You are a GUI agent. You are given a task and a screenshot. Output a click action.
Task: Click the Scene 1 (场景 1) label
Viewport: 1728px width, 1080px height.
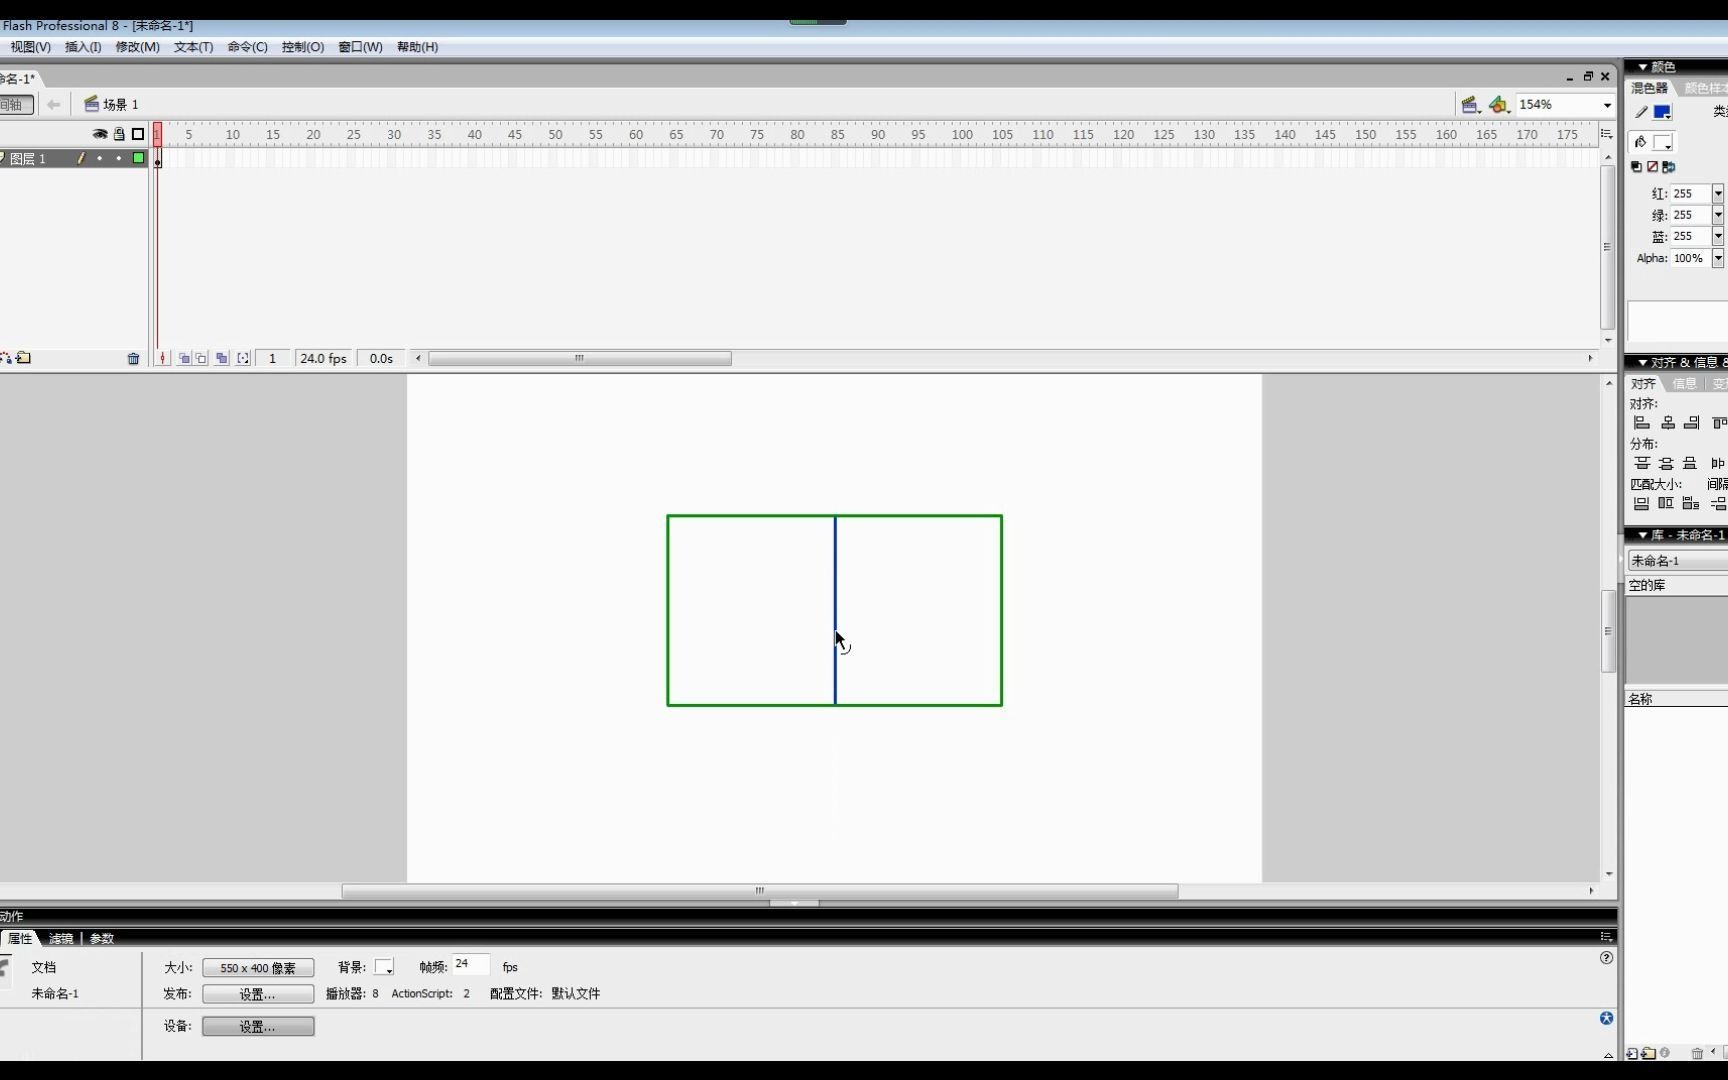[x=121, y=104]
